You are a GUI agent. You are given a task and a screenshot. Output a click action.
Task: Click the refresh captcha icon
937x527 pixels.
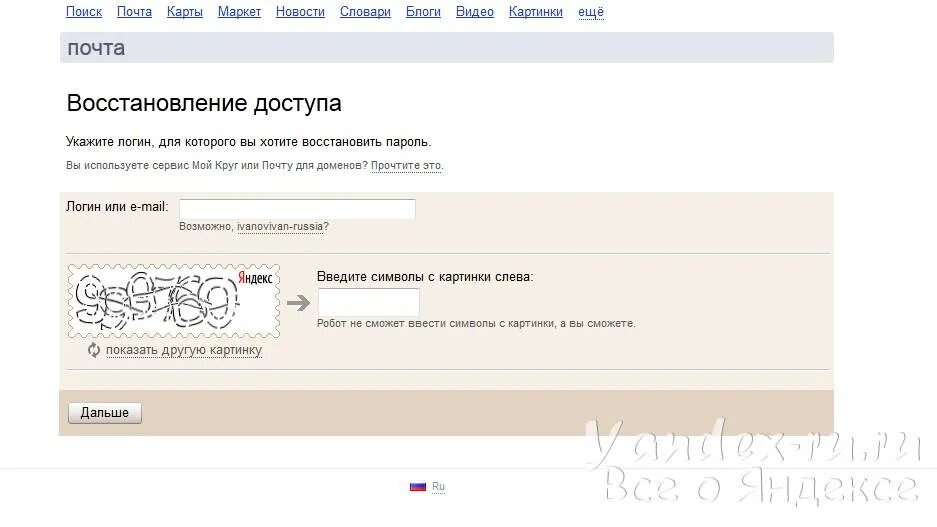pos(94,350)
